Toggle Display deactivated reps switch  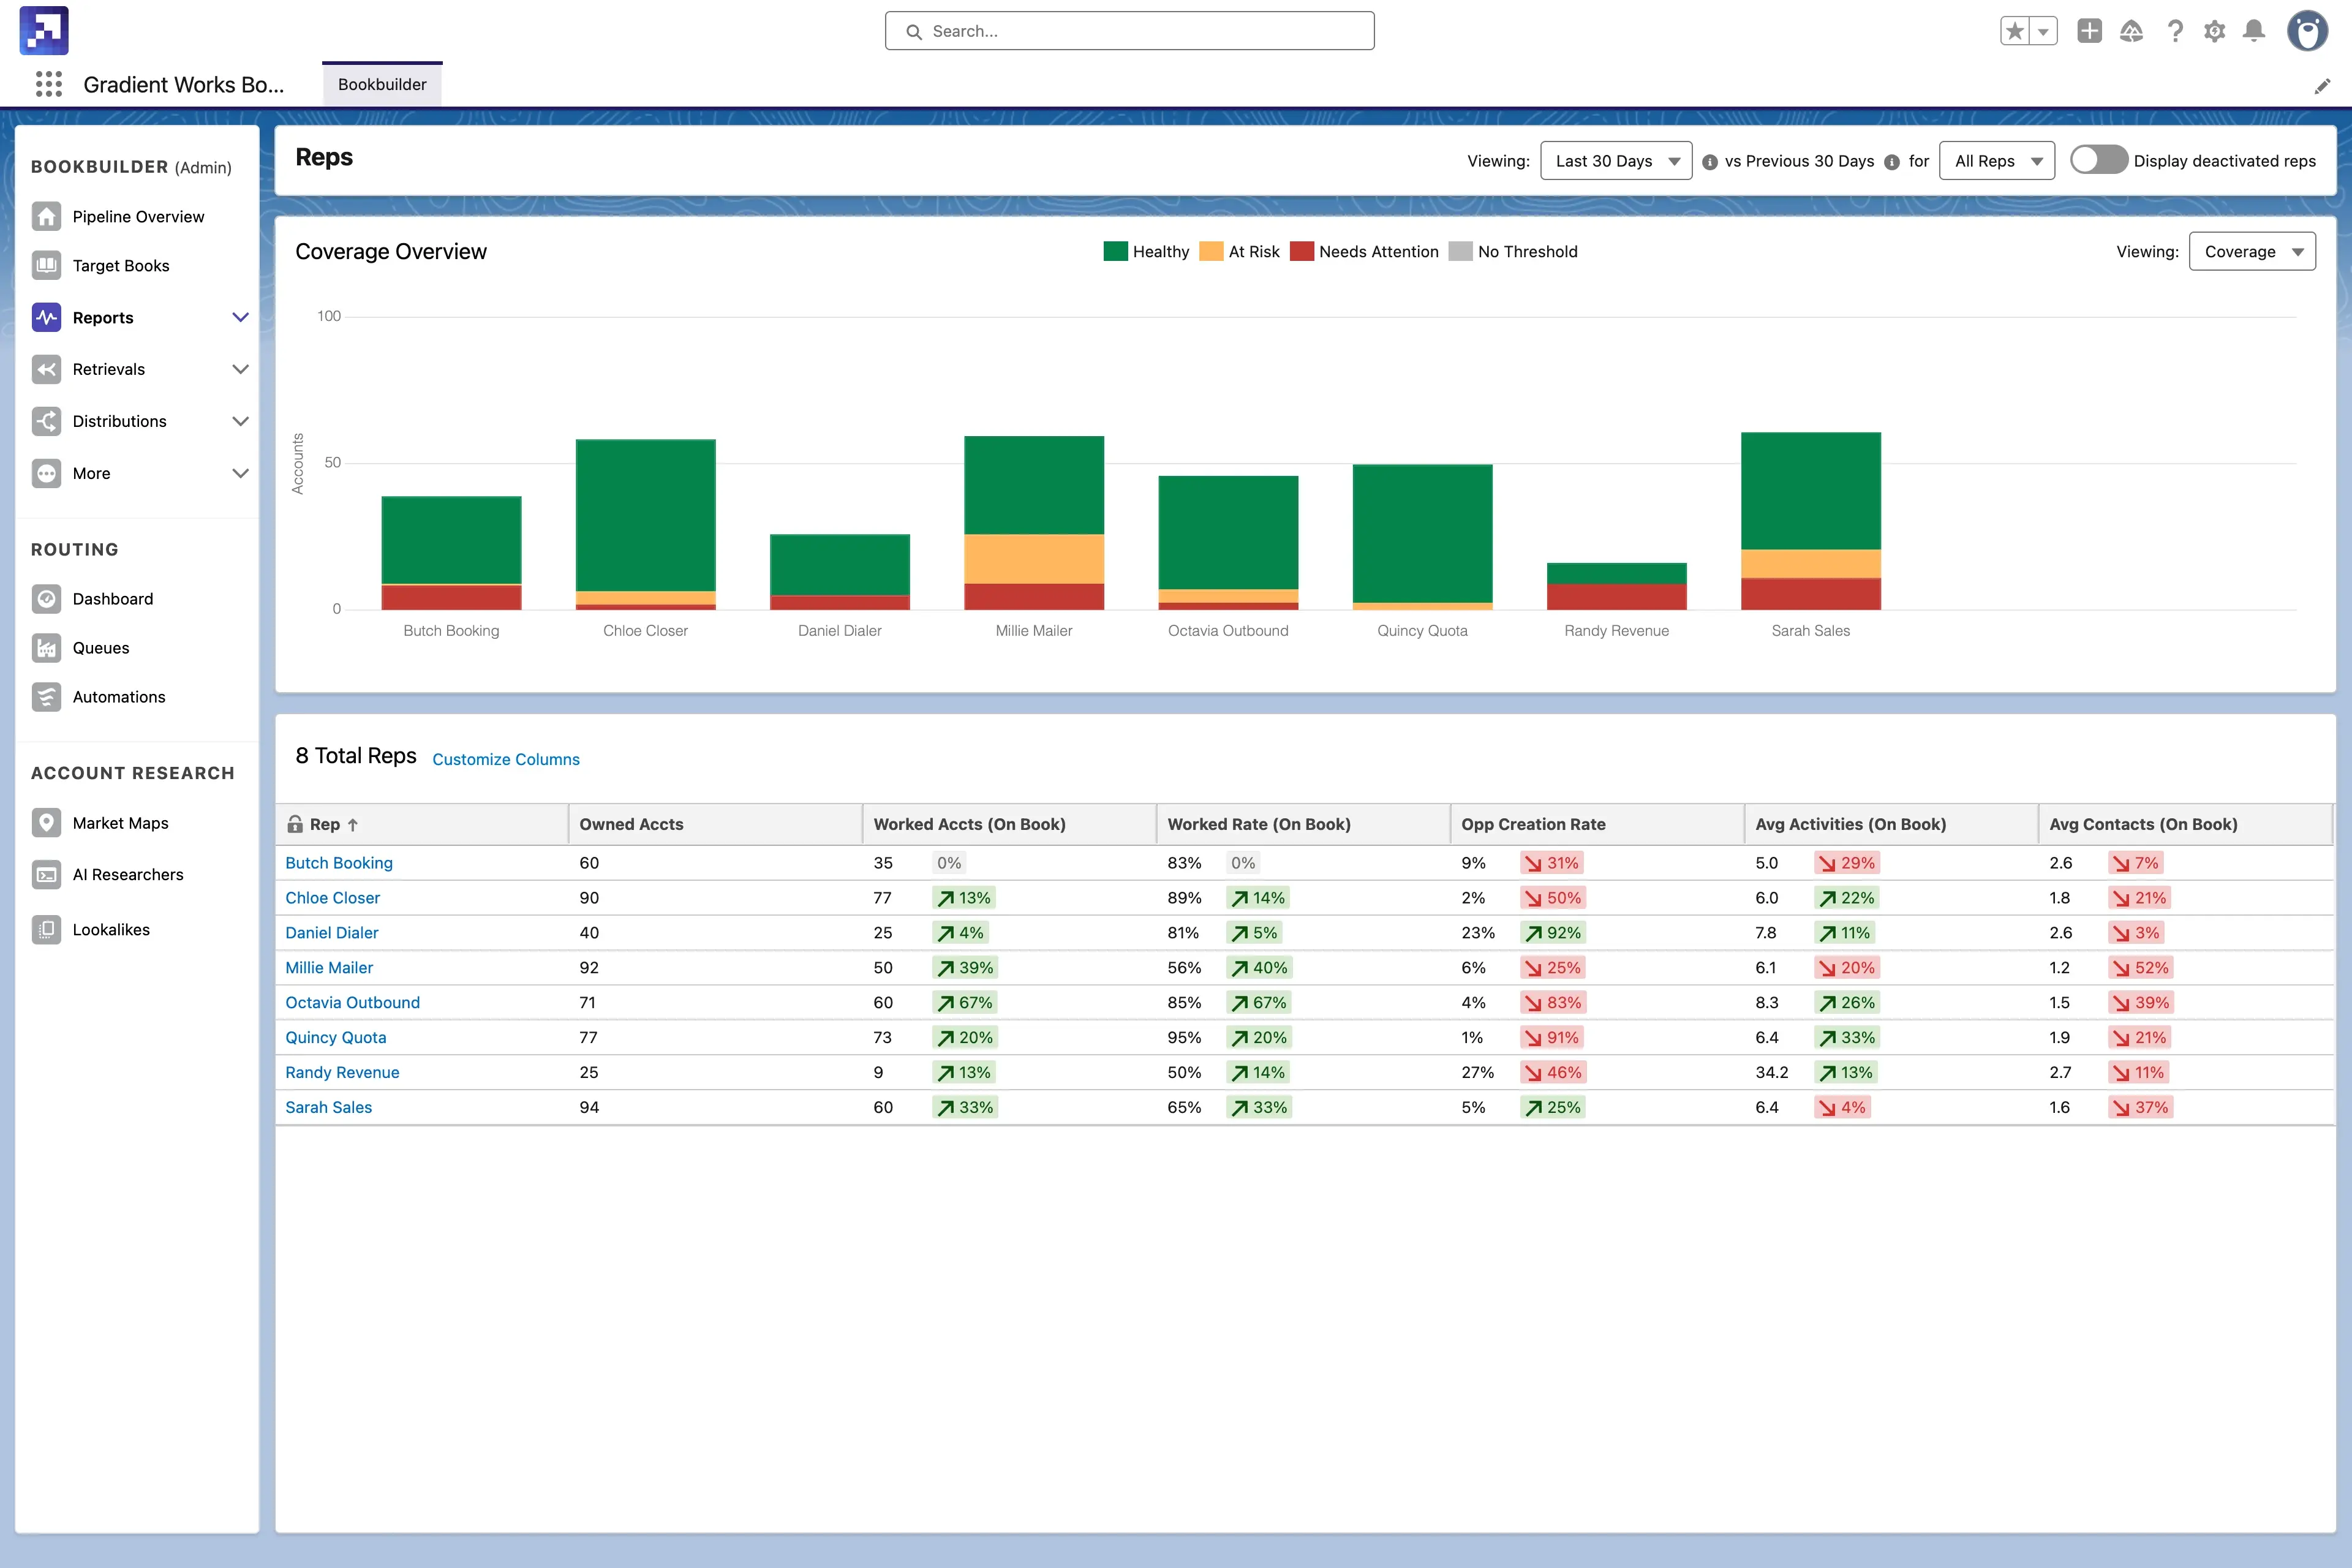(2098, 160)
